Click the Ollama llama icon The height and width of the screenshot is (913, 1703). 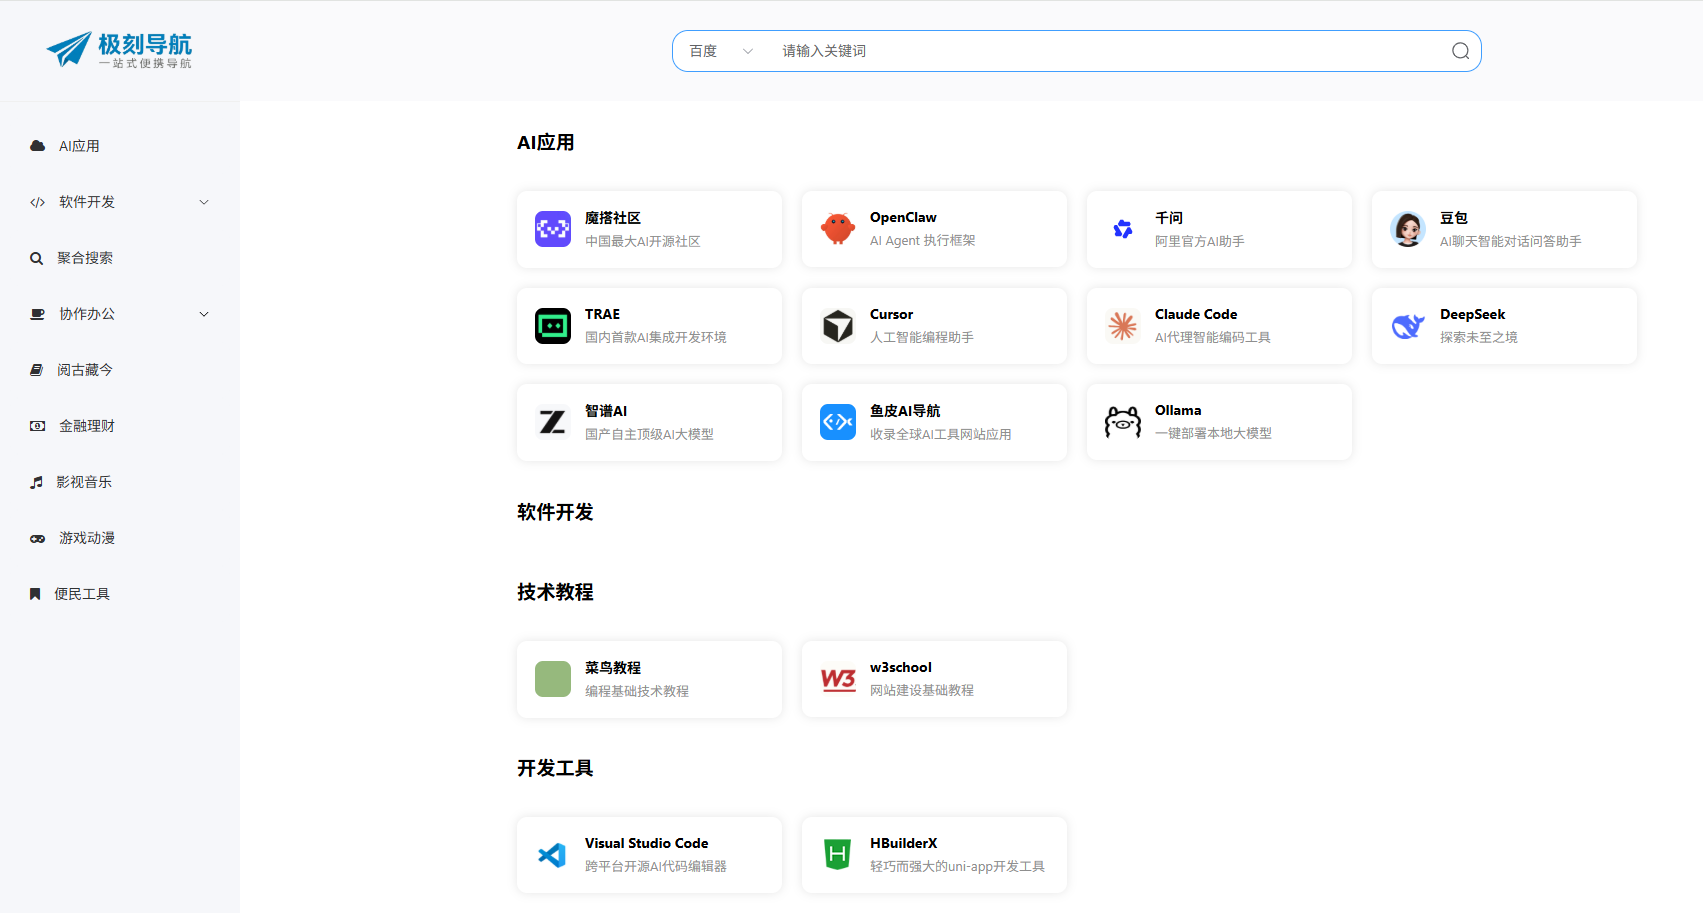[1123, 422]
